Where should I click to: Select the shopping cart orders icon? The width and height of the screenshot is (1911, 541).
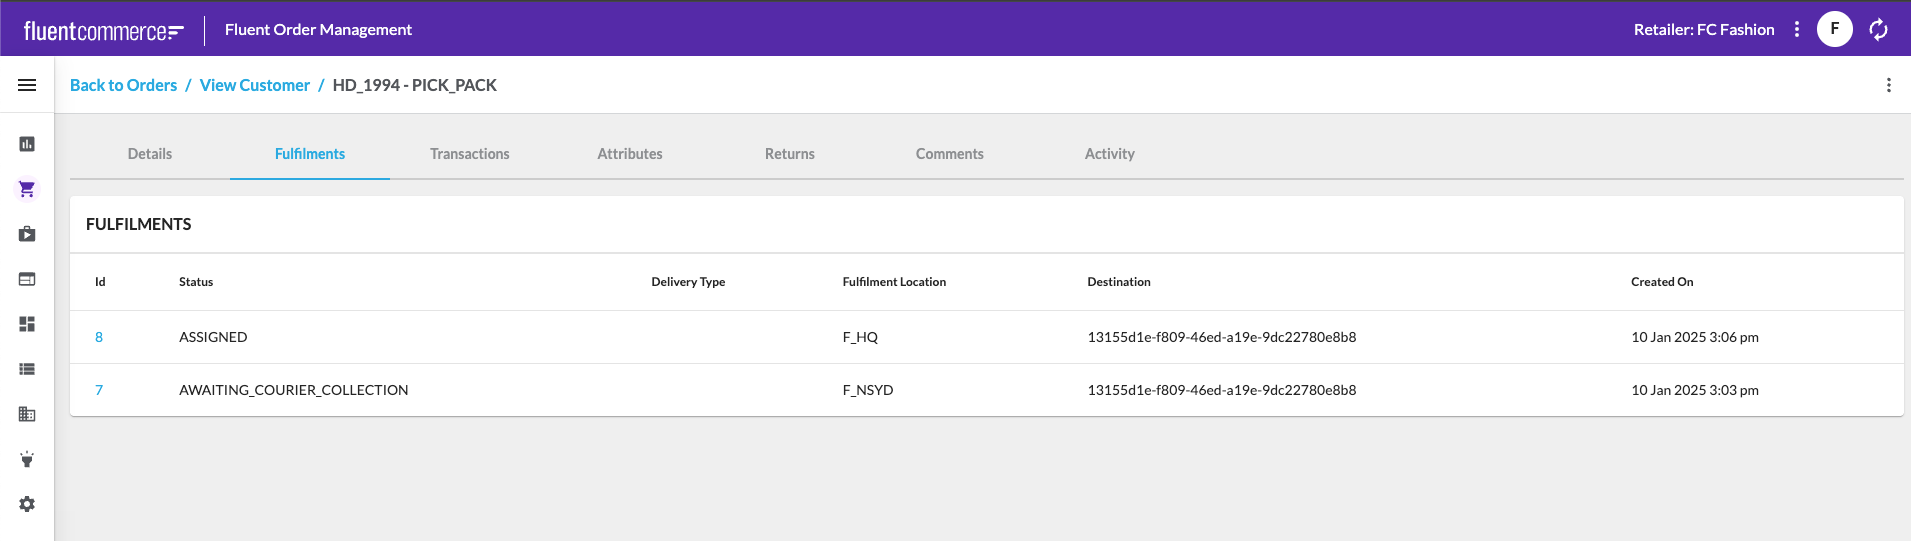27,189
